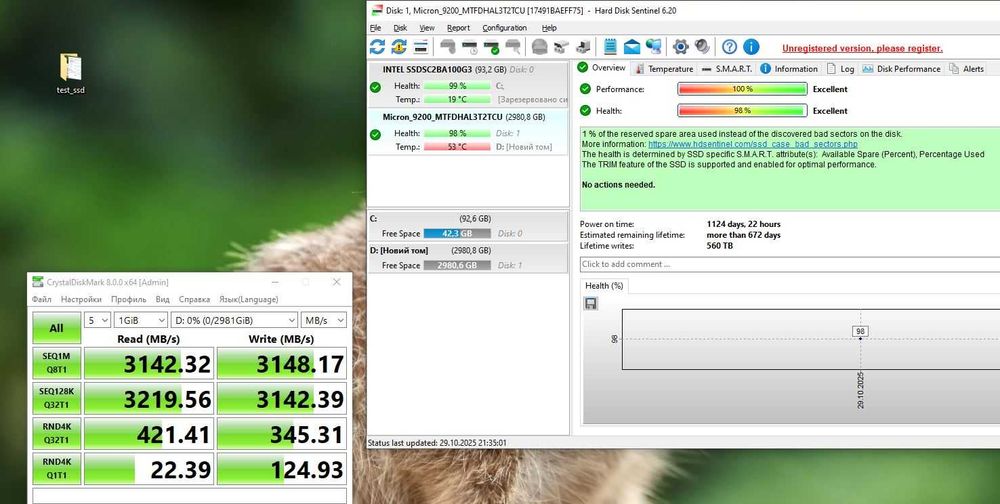This screenshot has height=504, width=1000.
Task: Open the test_ssd folder on desktop
Action: (x=70, y=73)
